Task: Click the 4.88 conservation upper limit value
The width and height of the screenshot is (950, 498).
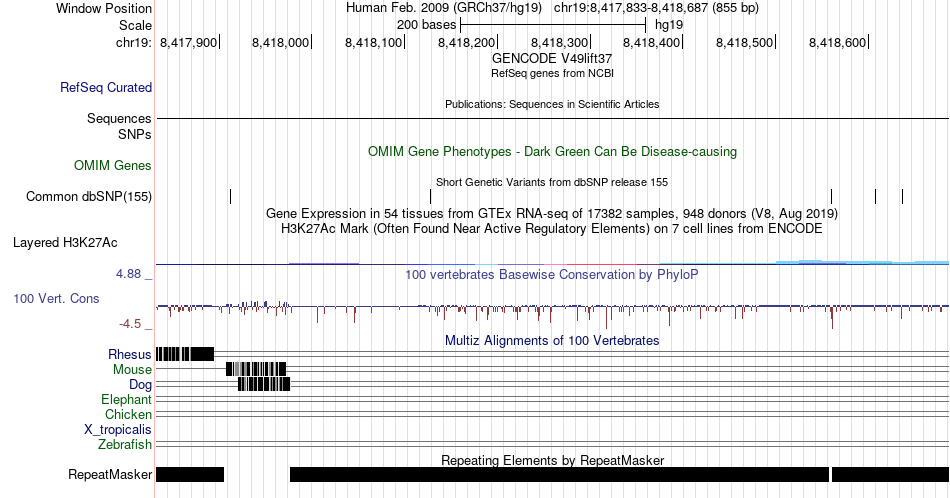Action: click(128, 274)
